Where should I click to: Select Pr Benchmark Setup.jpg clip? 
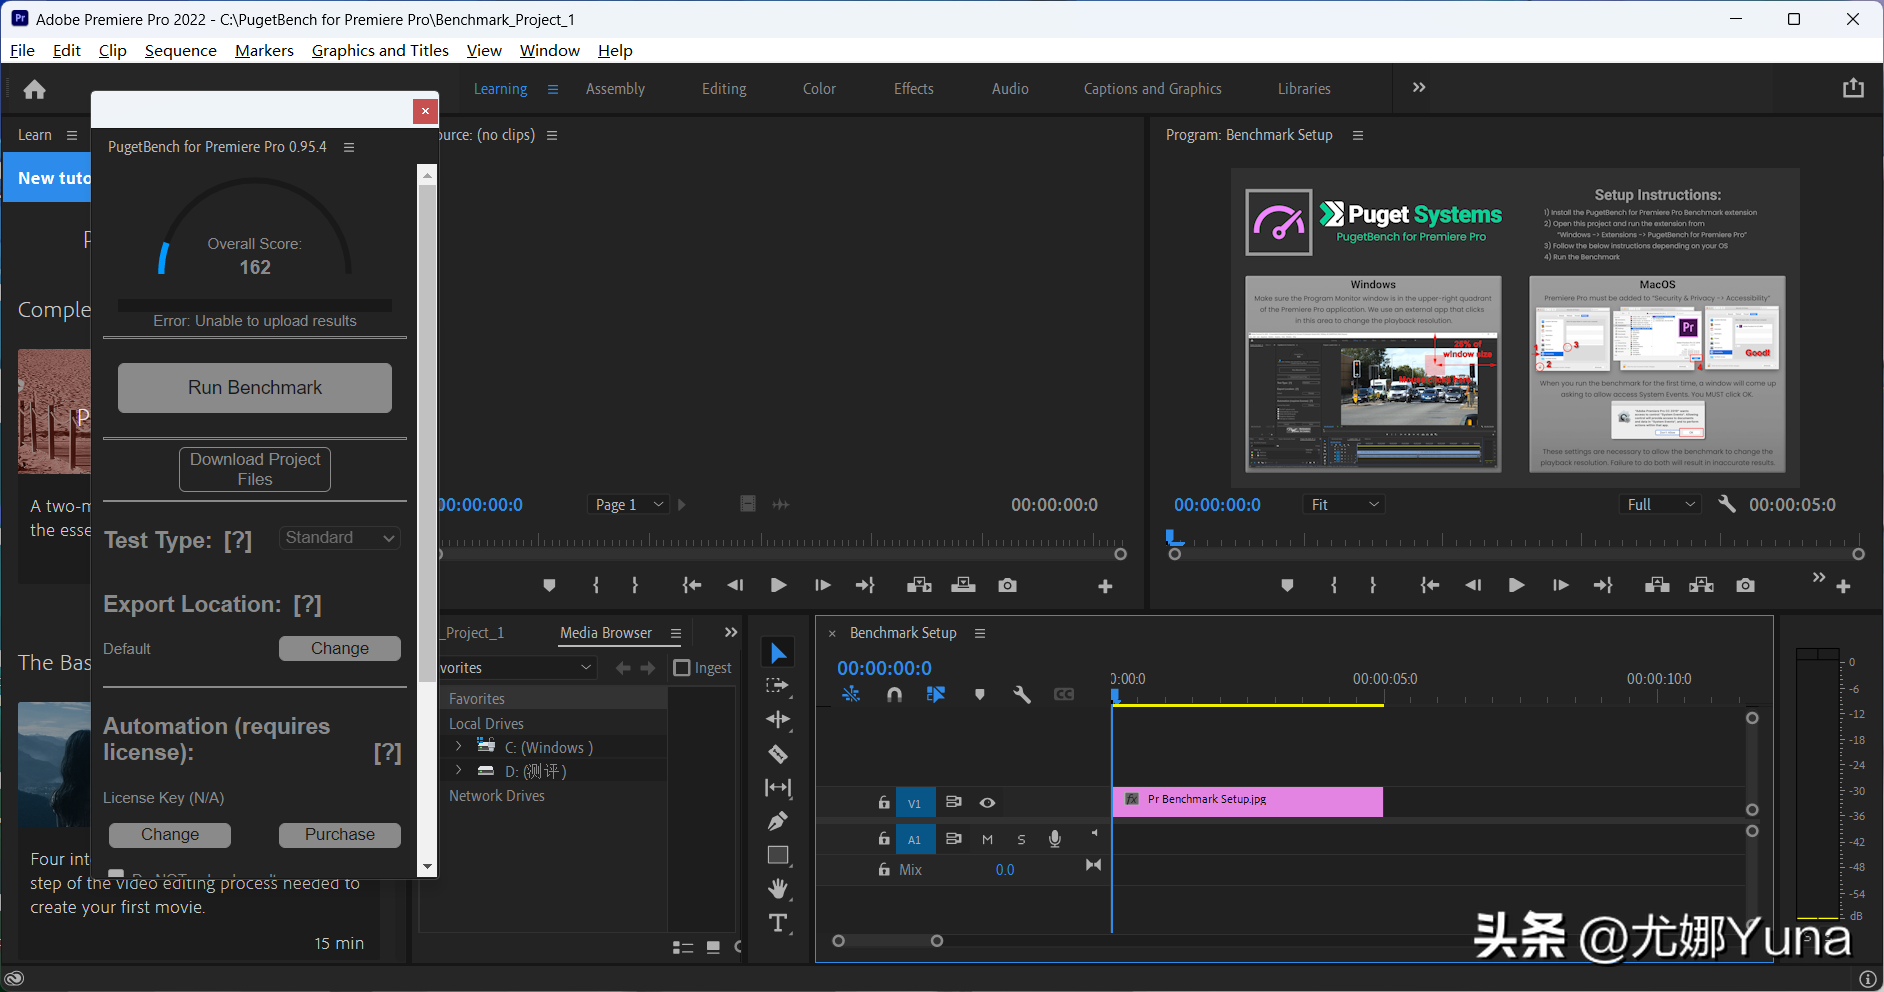(1248, 802)
